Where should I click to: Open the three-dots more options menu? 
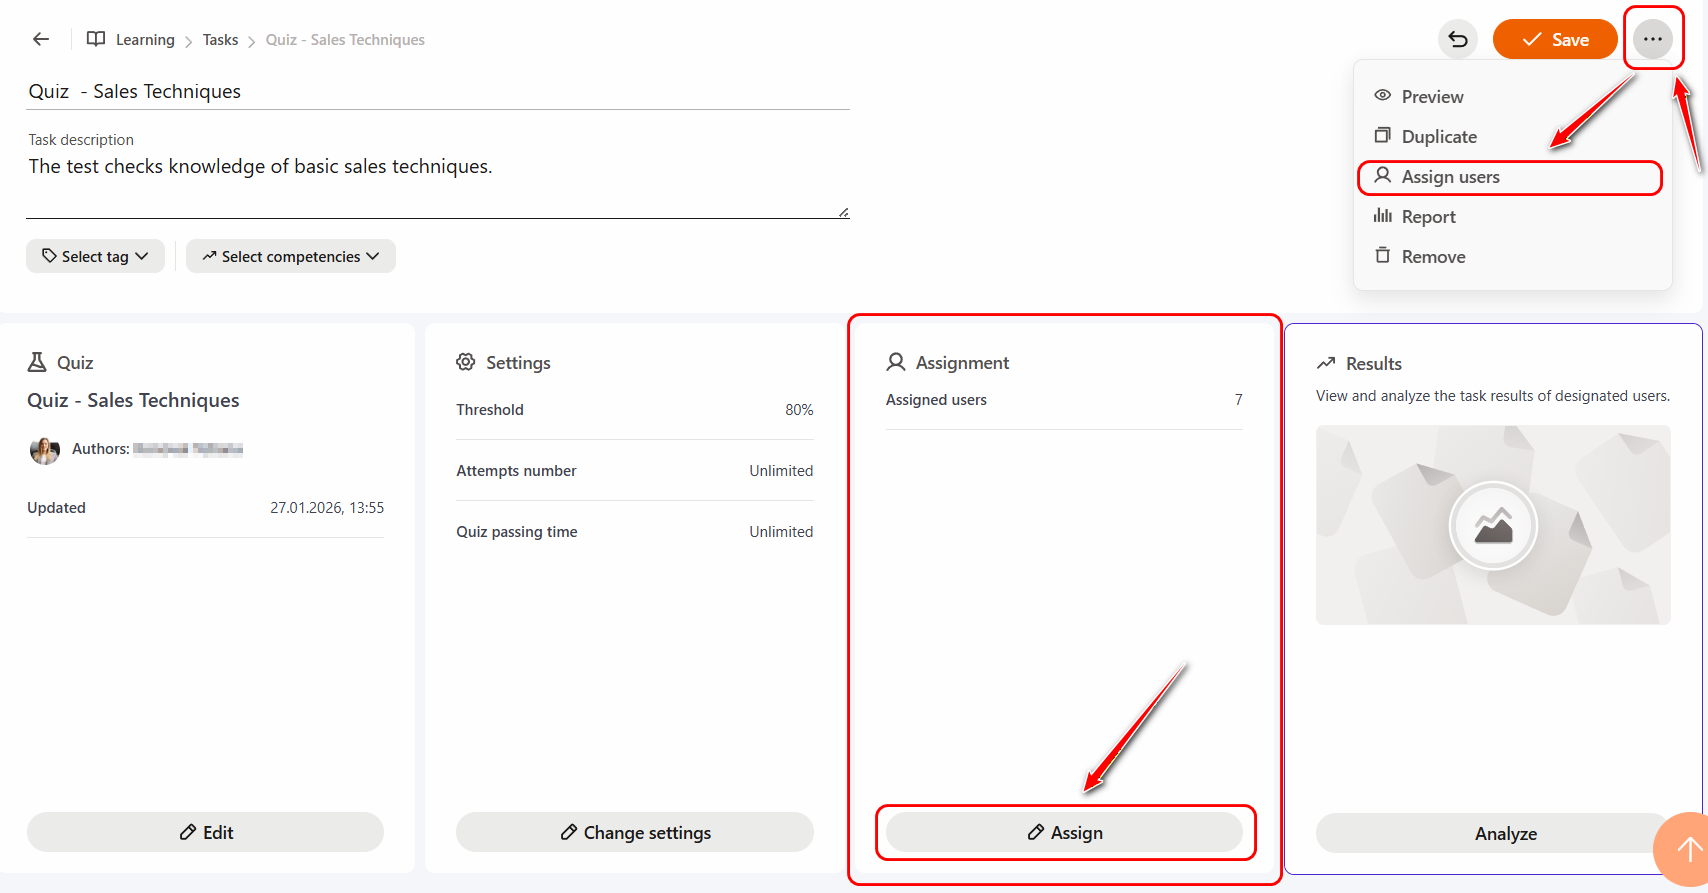pos(1652,40)
